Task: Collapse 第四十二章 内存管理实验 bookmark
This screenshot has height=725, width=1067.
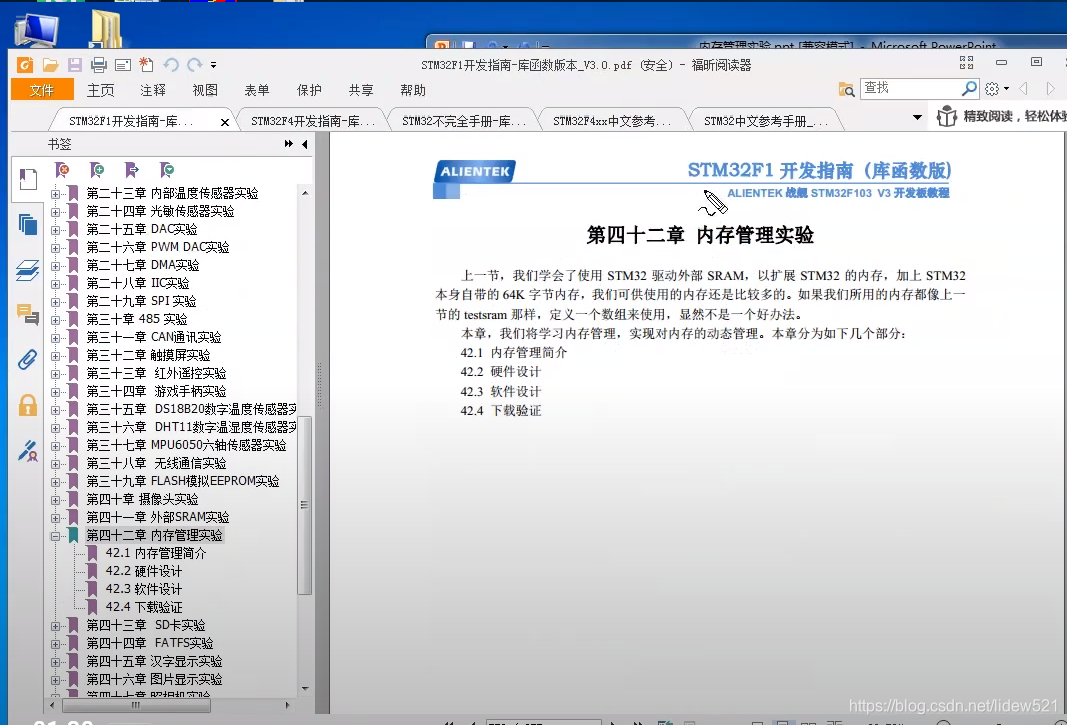Action: [56, 536]
